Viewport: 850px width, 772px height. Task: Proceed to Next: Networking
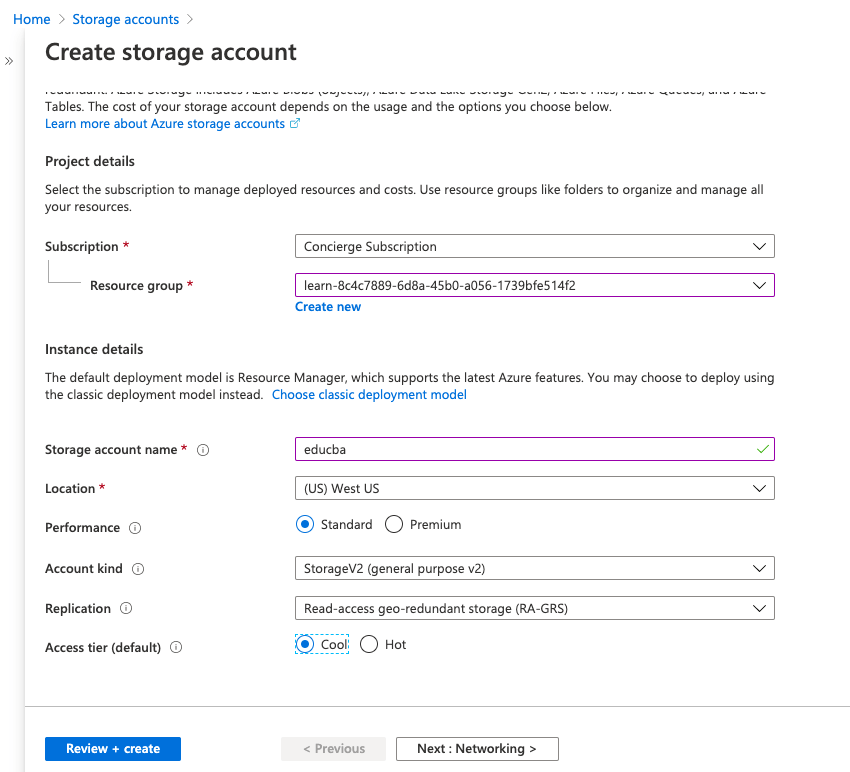click(x=477, y=749)
